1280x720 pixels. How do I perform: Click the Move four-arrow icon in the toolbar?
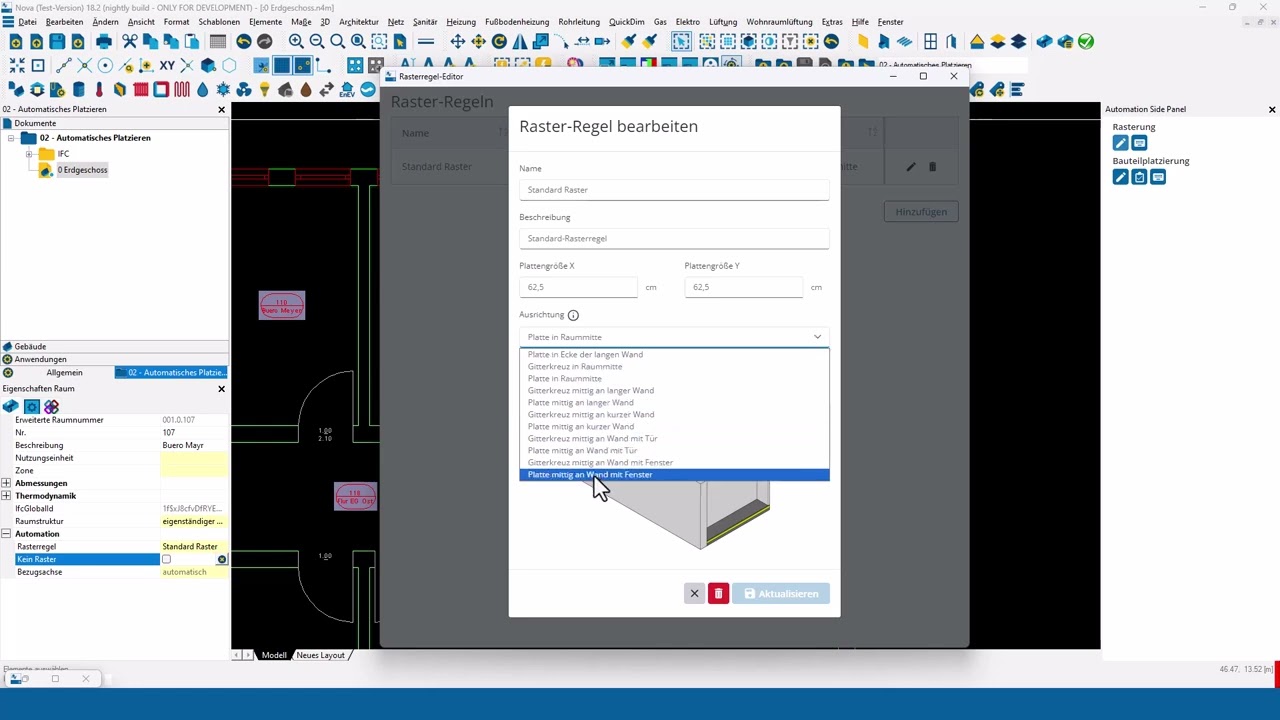pos(457,42)
